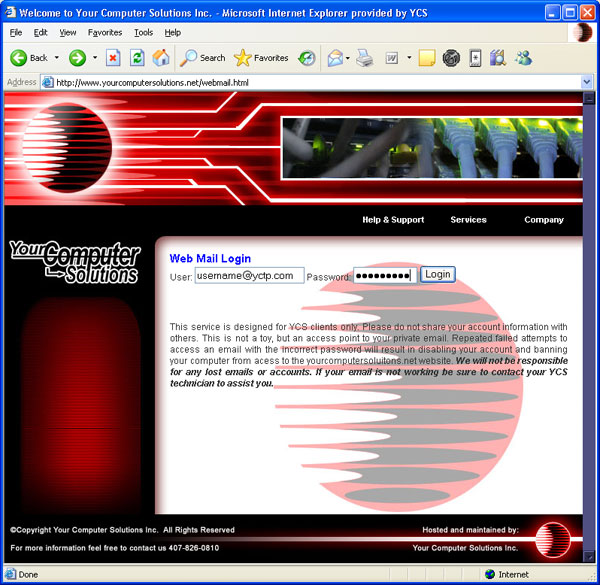The height and width of the screenshot is (585, 600).
Task: Open the Forward history dropdown arrow
Action: coord(95,58)
